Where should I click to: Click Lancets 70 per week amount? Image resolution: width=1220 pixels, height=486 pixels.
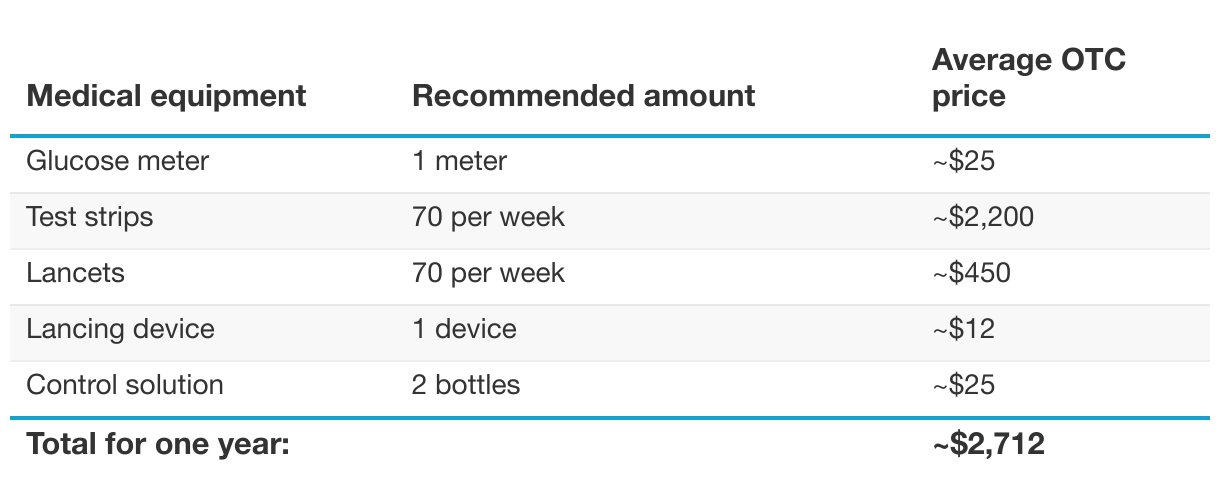coord(488,273)
